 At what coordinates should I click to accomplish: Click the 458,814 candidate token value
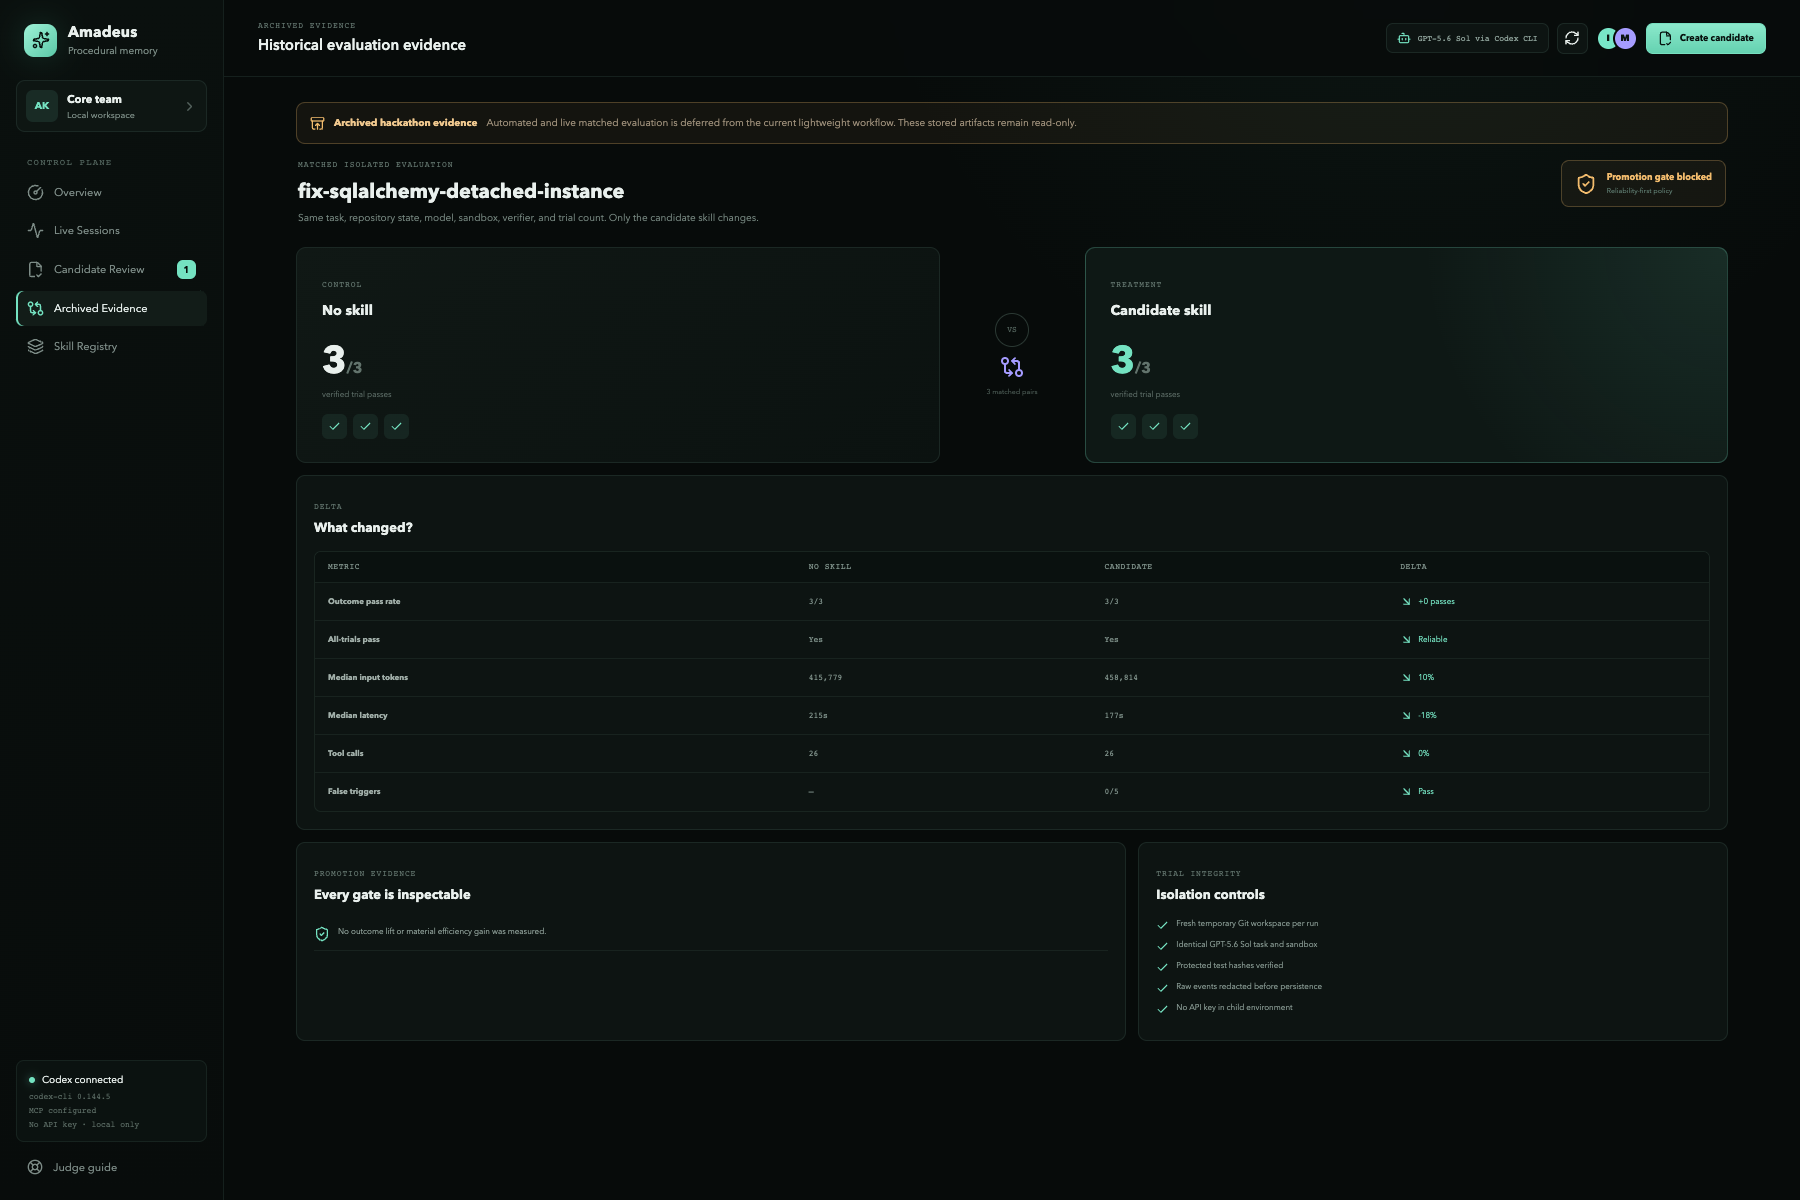(x=1121, y=678)
